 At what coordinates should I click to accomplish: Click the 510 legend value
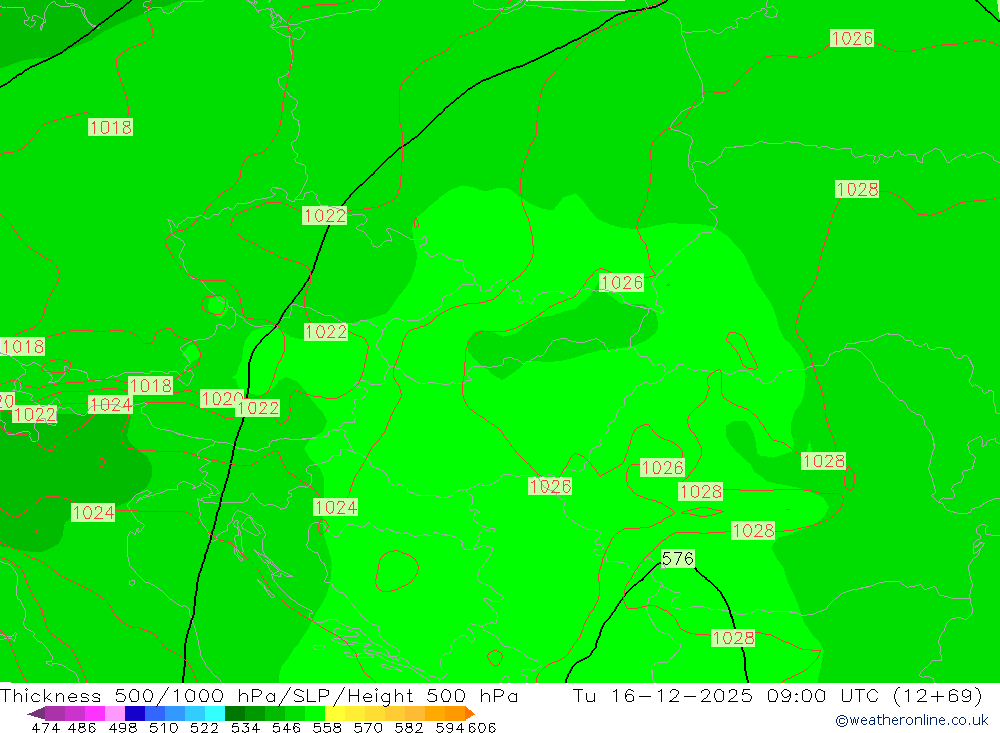coord(162,727)
